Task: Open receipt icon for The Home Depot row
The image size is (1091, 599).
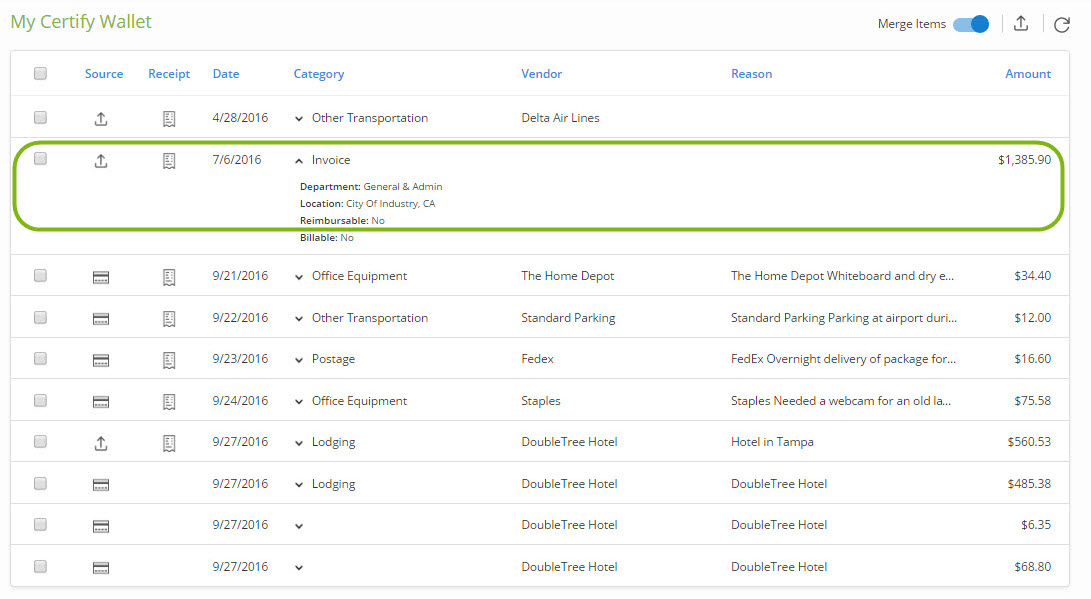Action: point(169,277)
